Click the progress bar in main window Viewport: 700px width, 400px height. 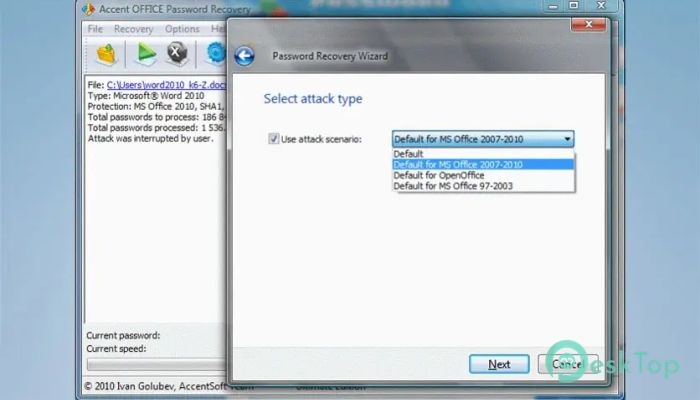tap(156, 364)
